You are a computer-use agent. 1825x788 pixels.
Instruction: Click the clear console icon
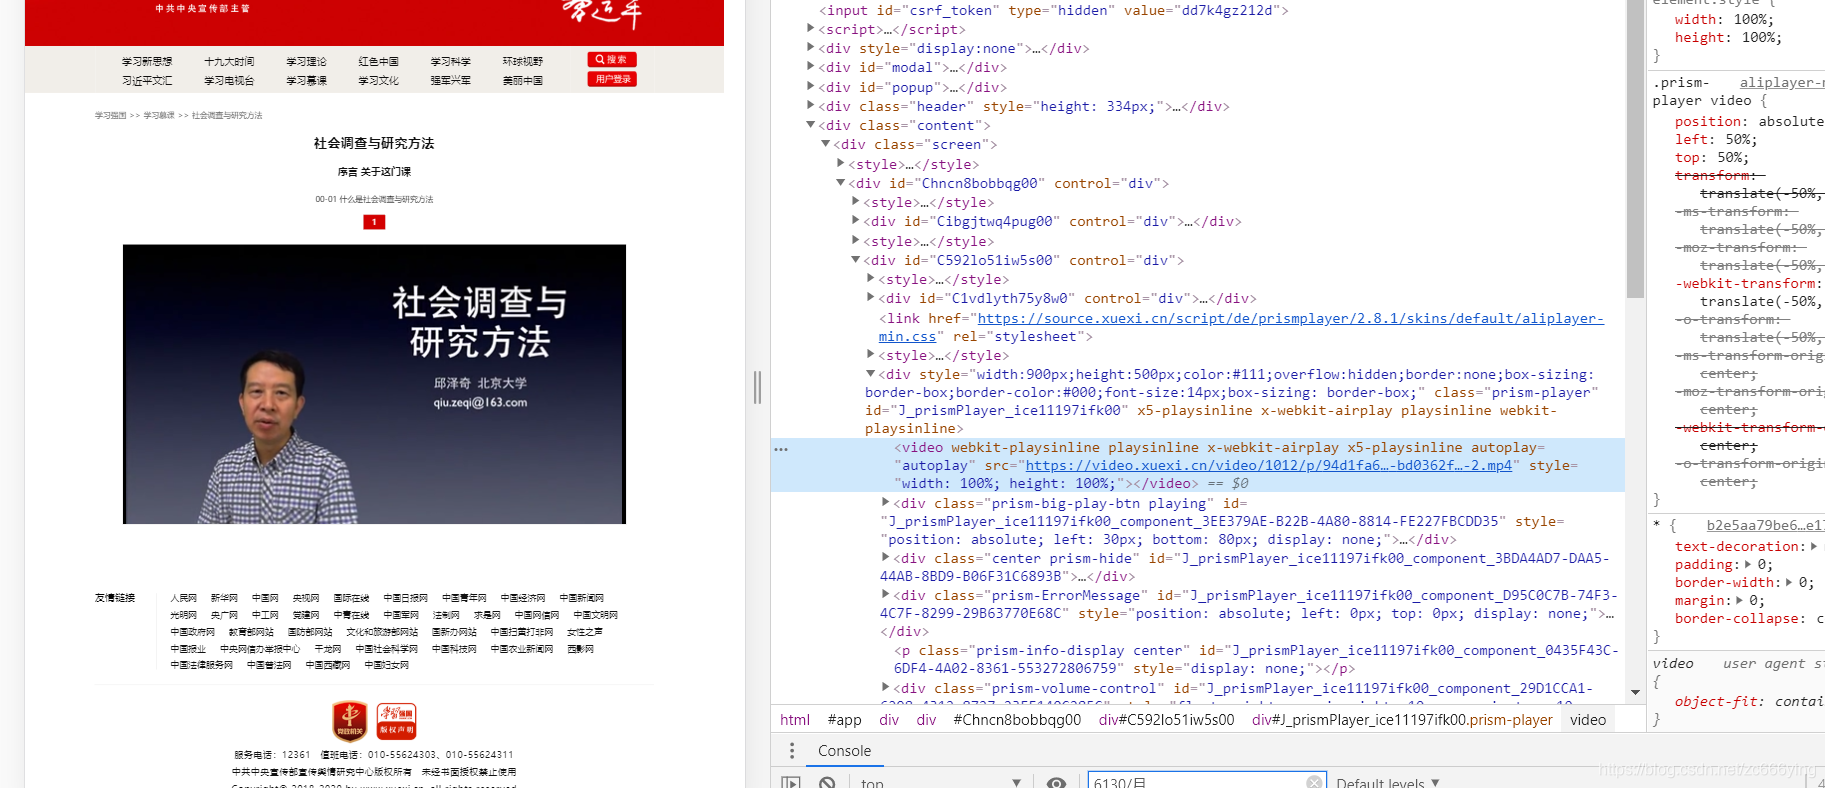(x=827, y=783)
